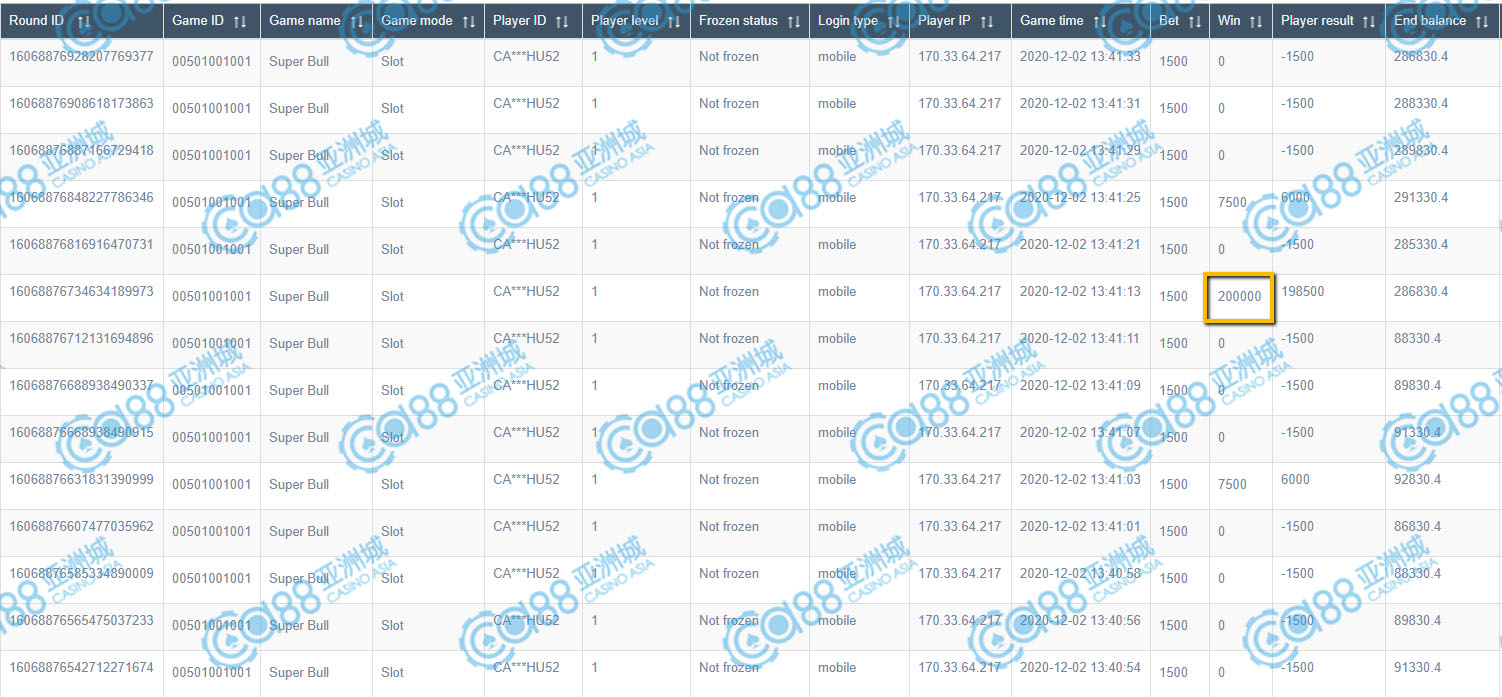1502x698 pixels.
Task: Click the Frozen status sort icon
Action: tap(793, 21)
